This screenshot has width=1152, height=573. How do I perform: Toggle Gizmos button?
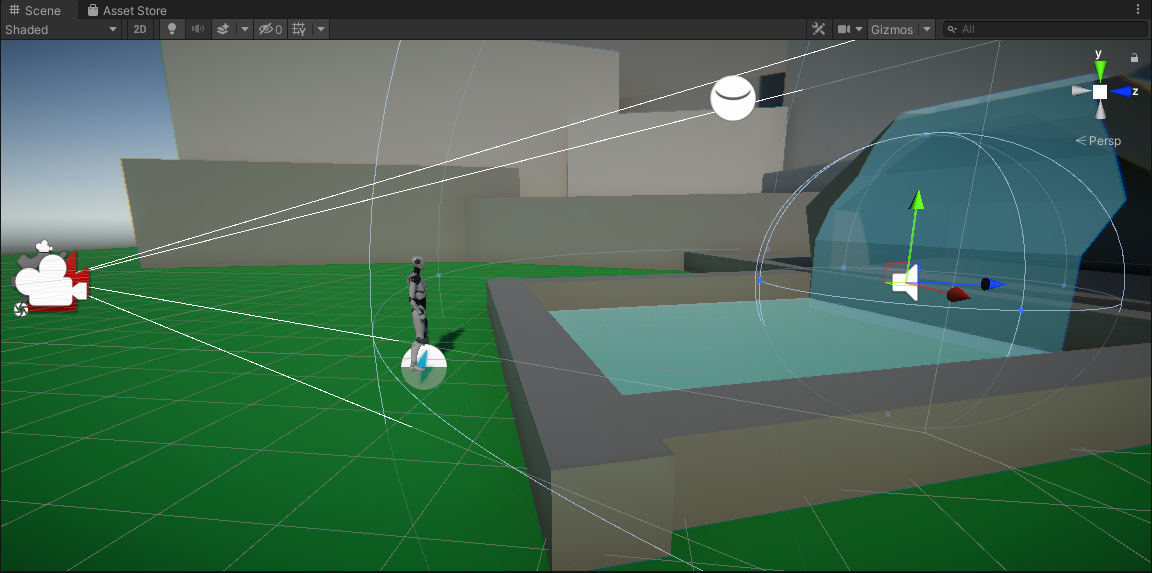click(892, 29)
